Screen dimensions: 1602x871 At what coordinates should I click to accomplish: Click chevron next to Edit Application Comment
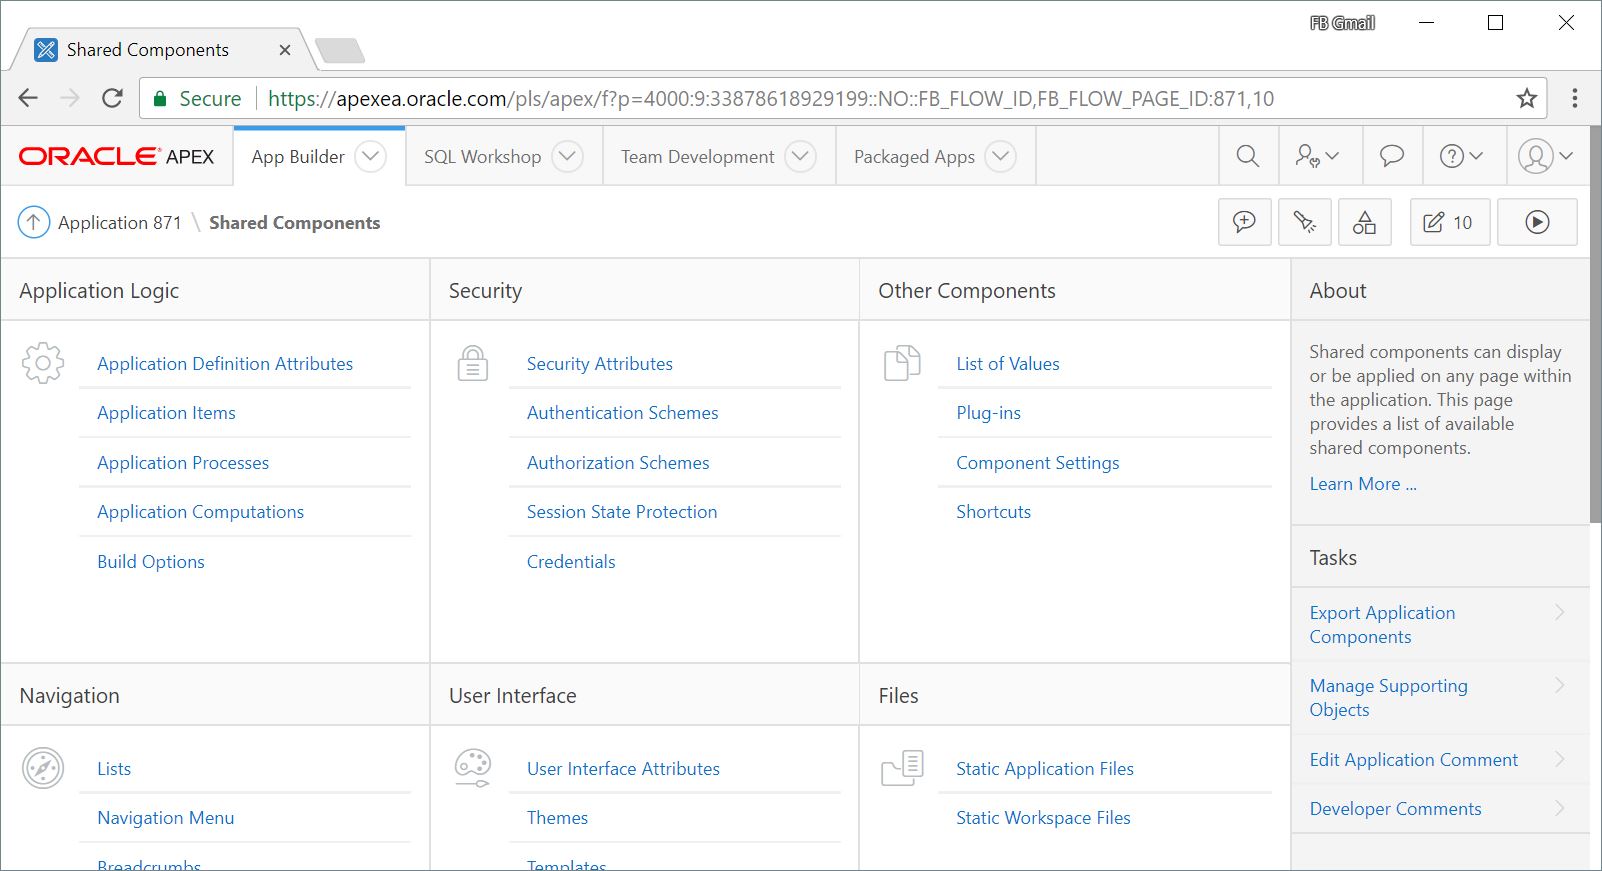click(x=1559, y=759)
